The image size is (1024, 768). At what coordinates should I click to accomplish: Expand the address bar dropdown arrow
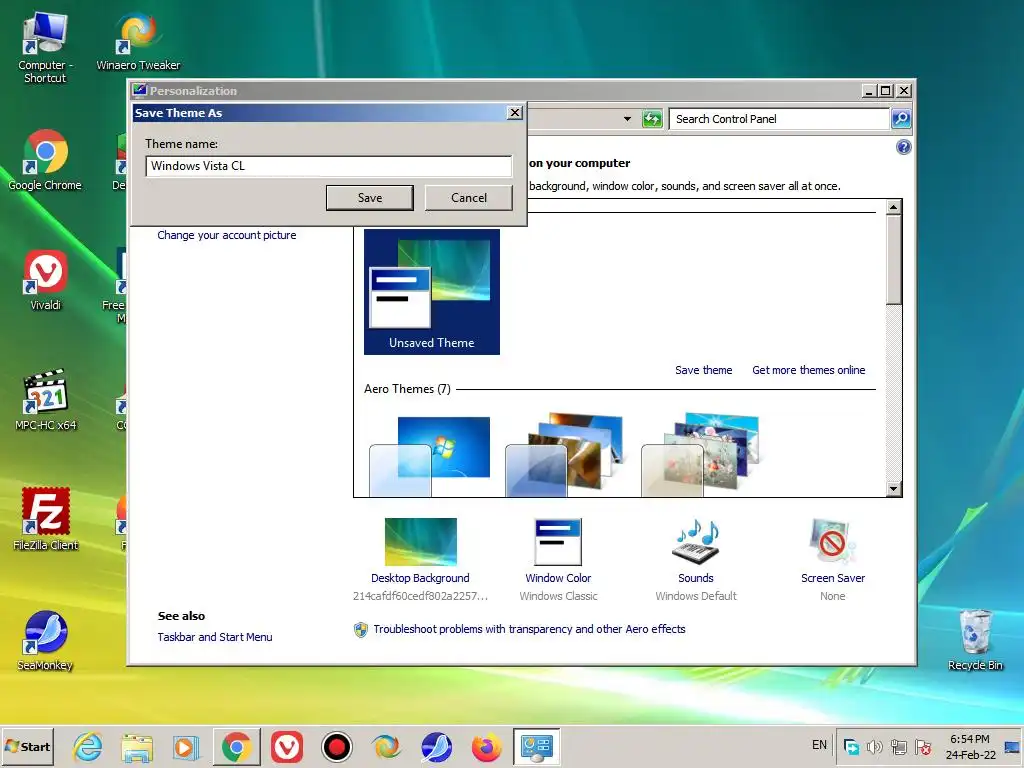628,119
